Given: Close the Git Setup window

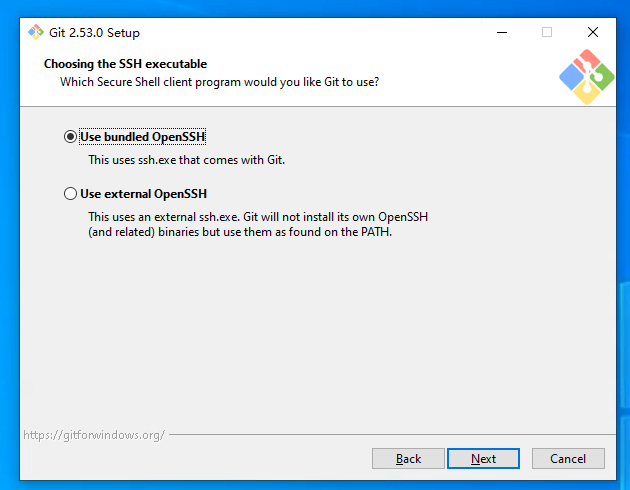Looking at the screenshot, I should [592, 32].
